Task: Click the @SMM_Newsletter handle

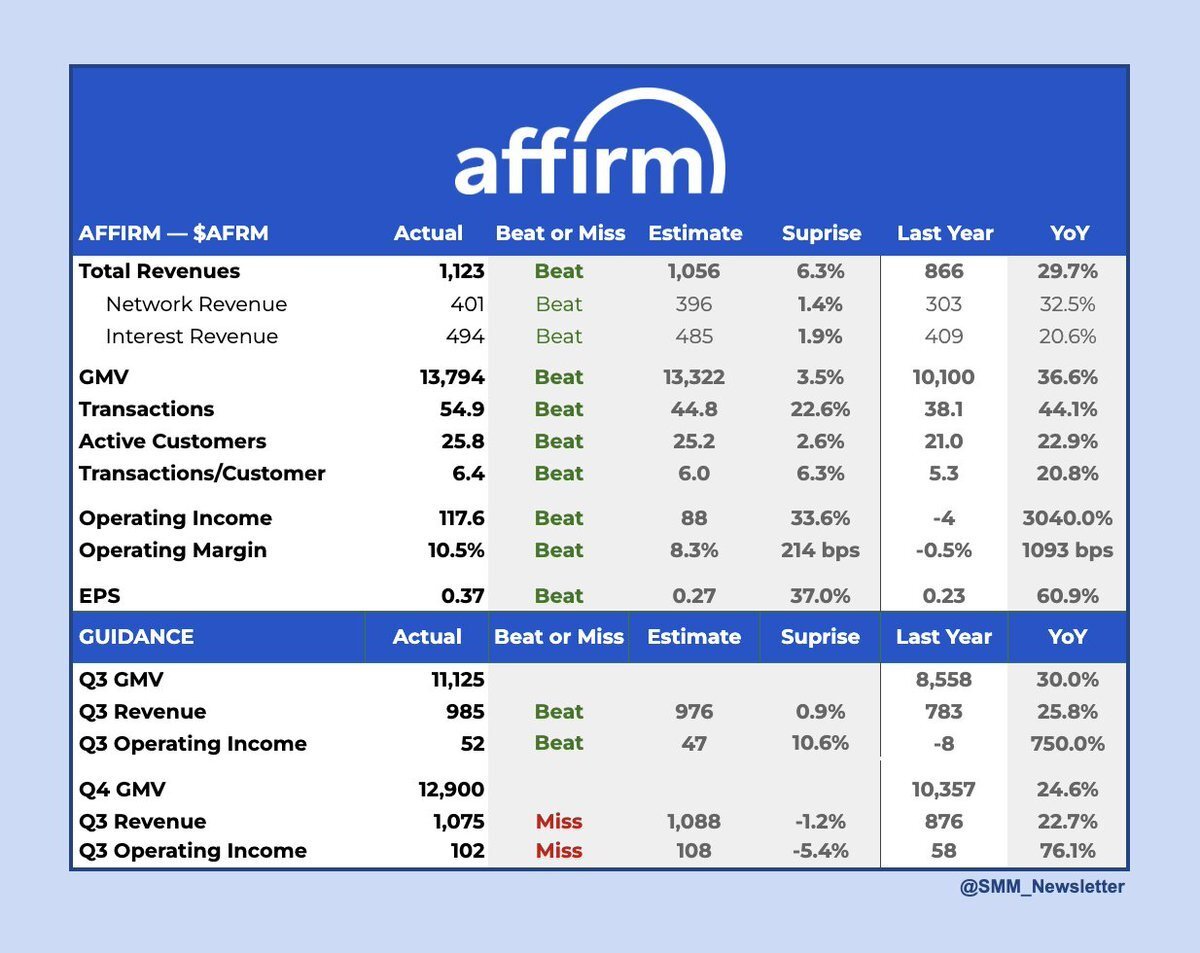Action: [x=1042, y=887]
